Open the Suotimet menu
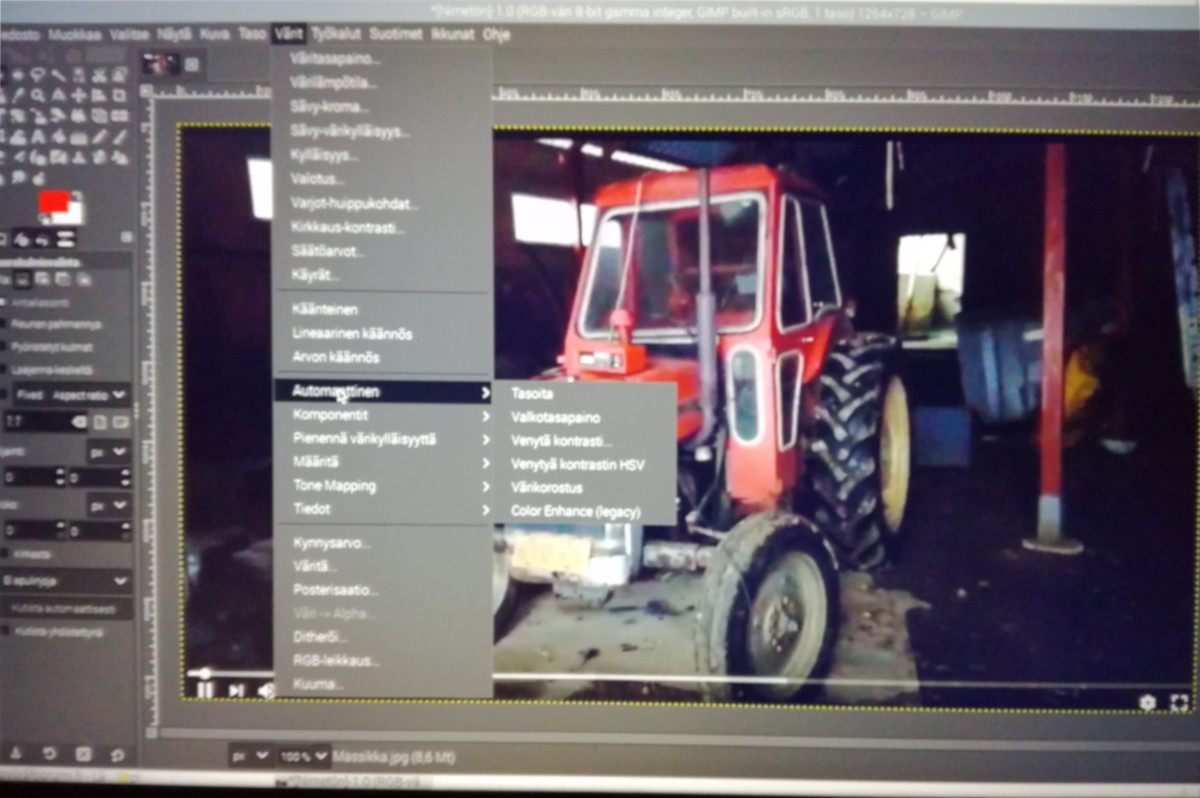Image resolution: width=1200 pixels, height=798 pixels. (394, 34)
